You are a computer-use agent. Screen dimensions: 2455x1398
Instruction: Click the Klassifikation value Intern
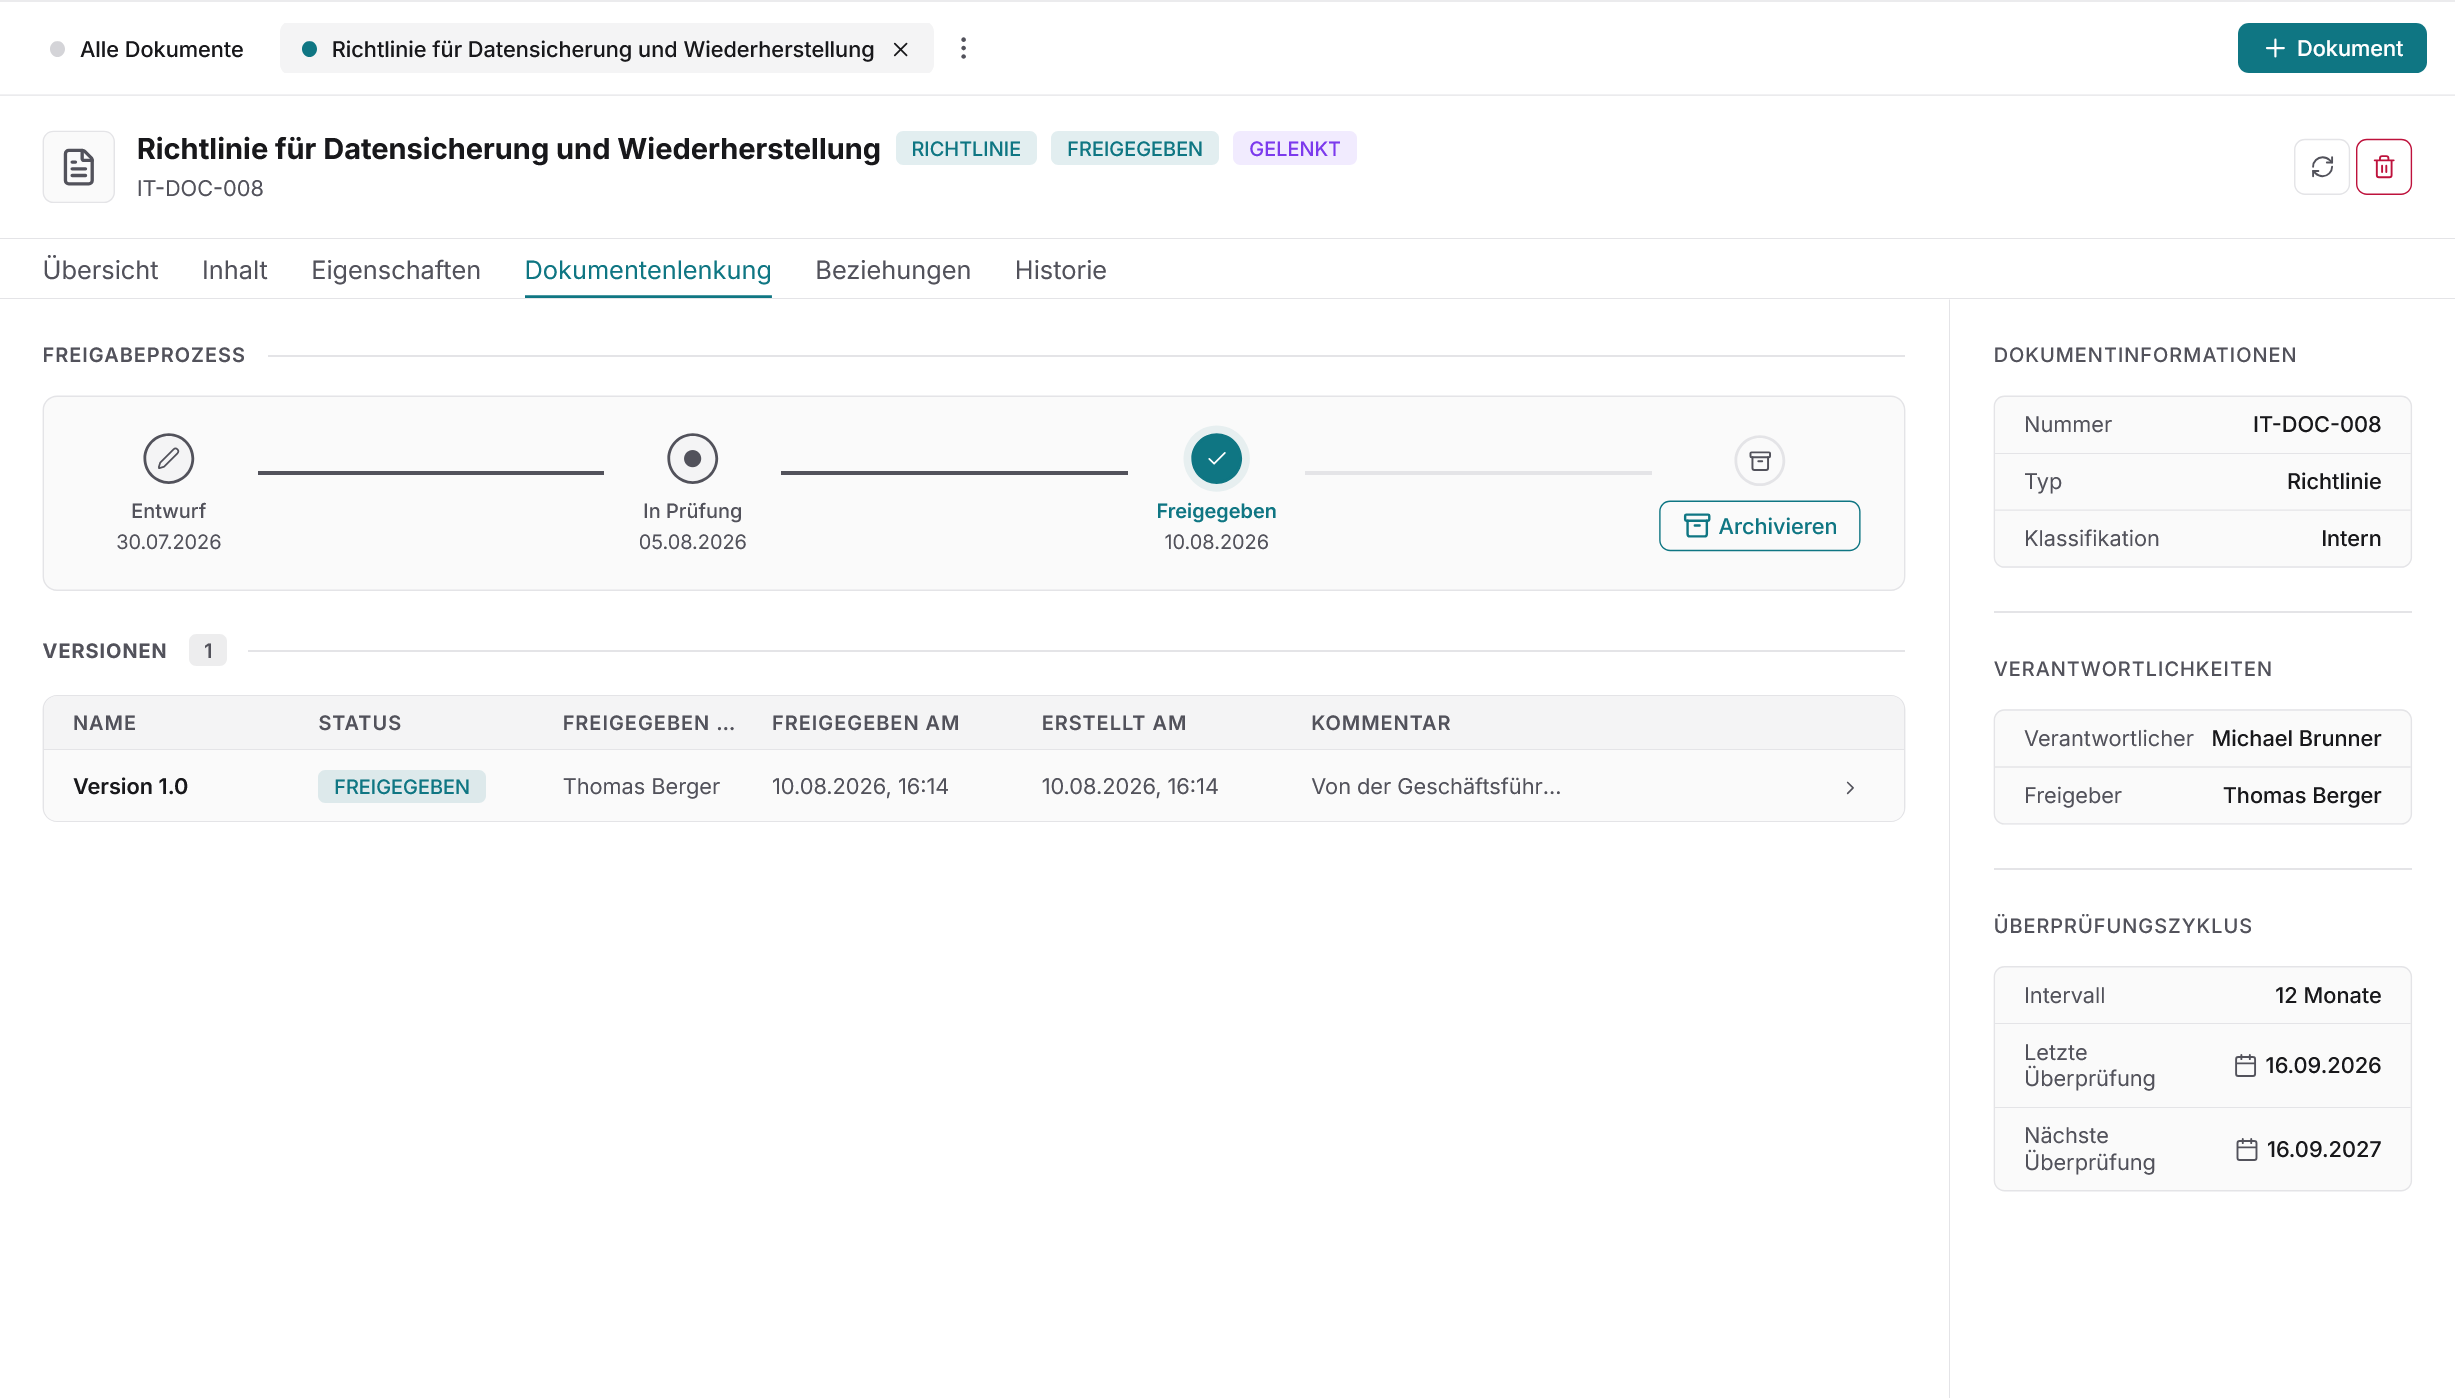(x=2351, y=538)
